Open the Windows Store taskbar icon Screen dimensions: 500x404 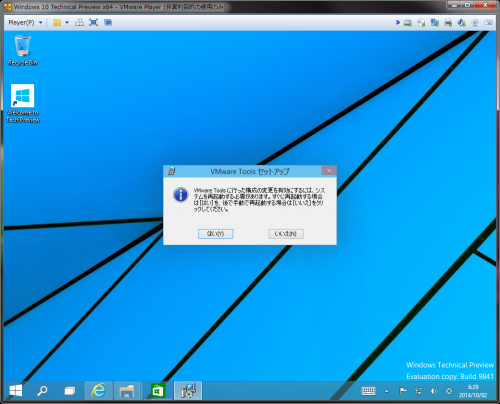point(158,391)
